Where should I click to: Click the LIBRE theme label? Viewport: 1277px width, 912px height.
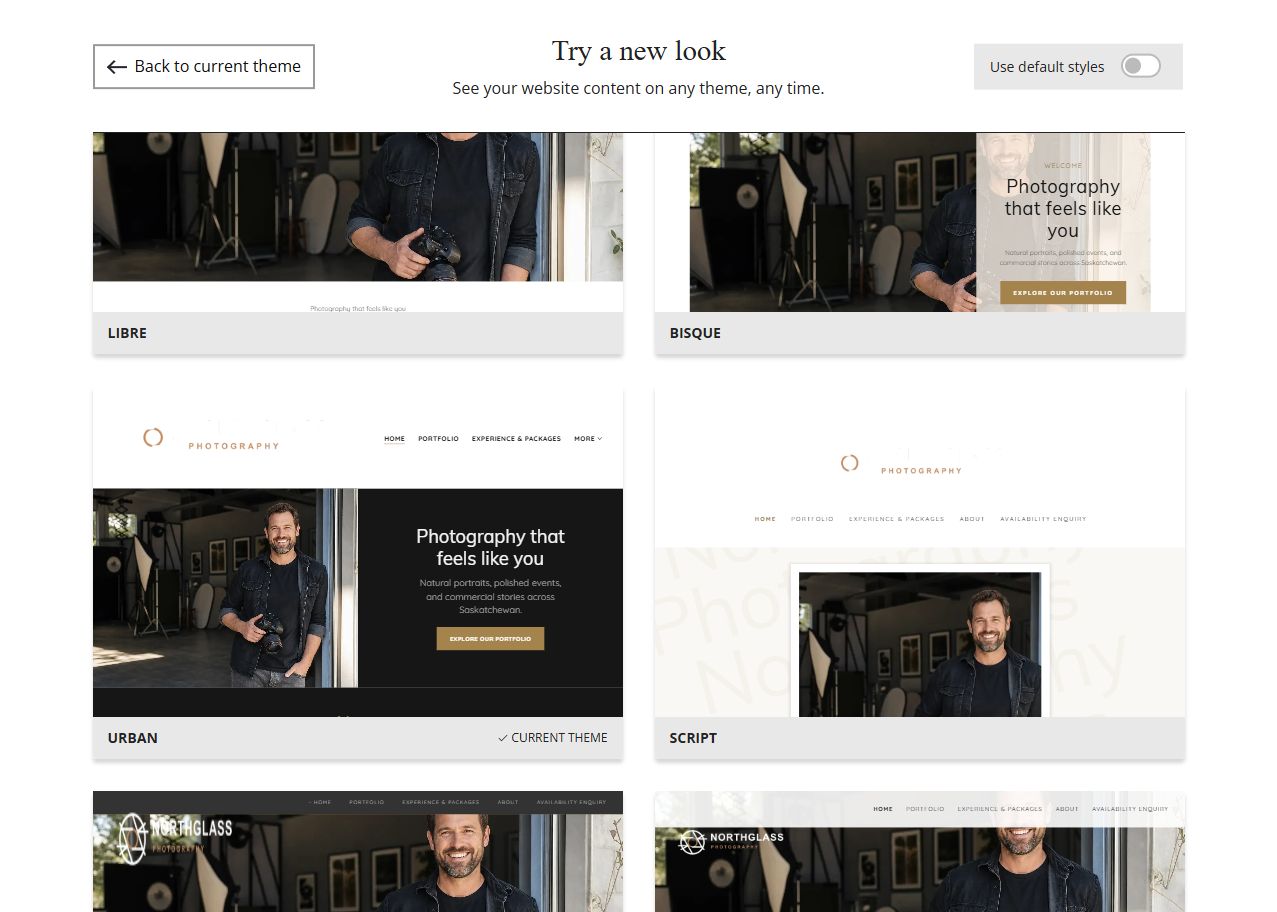pyautogui.click(x=127, y=333)
